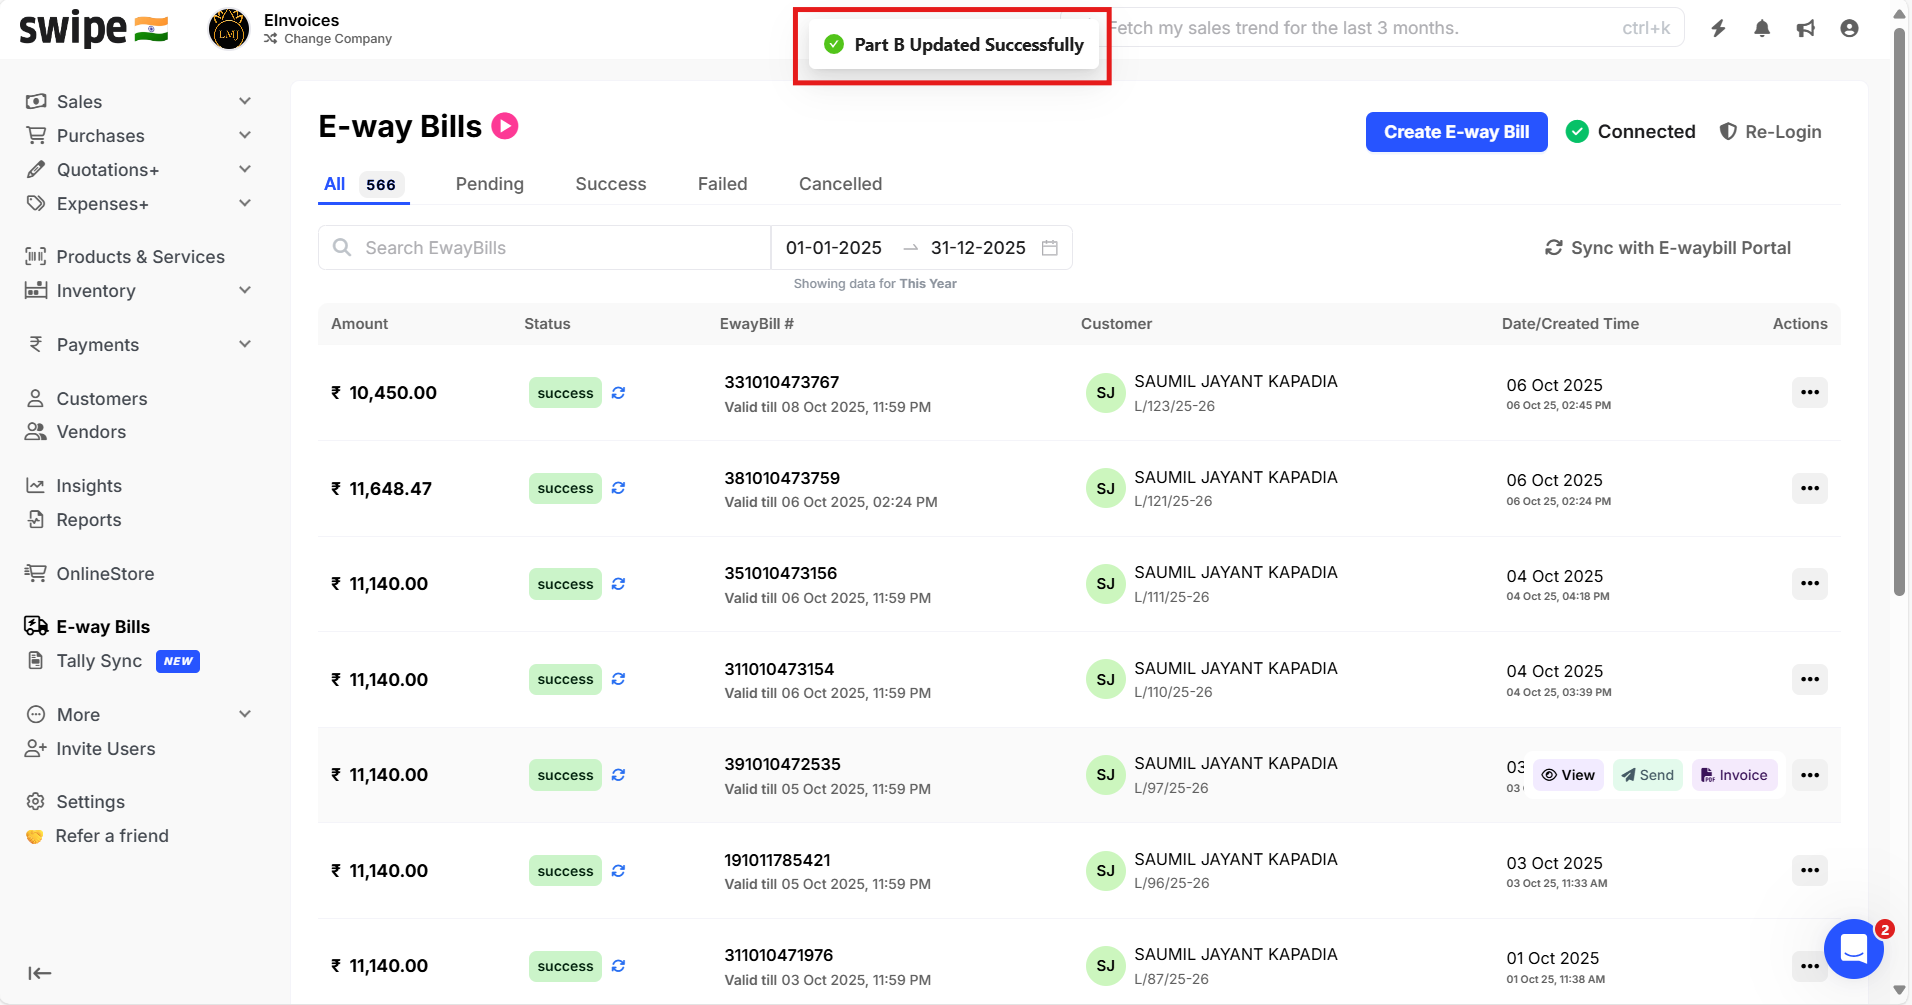Image resolution: width=1912 pixels, height=1005 pixels.
Task: Refresh status of e-way bill 331010473767
Action: pos(618,393)
